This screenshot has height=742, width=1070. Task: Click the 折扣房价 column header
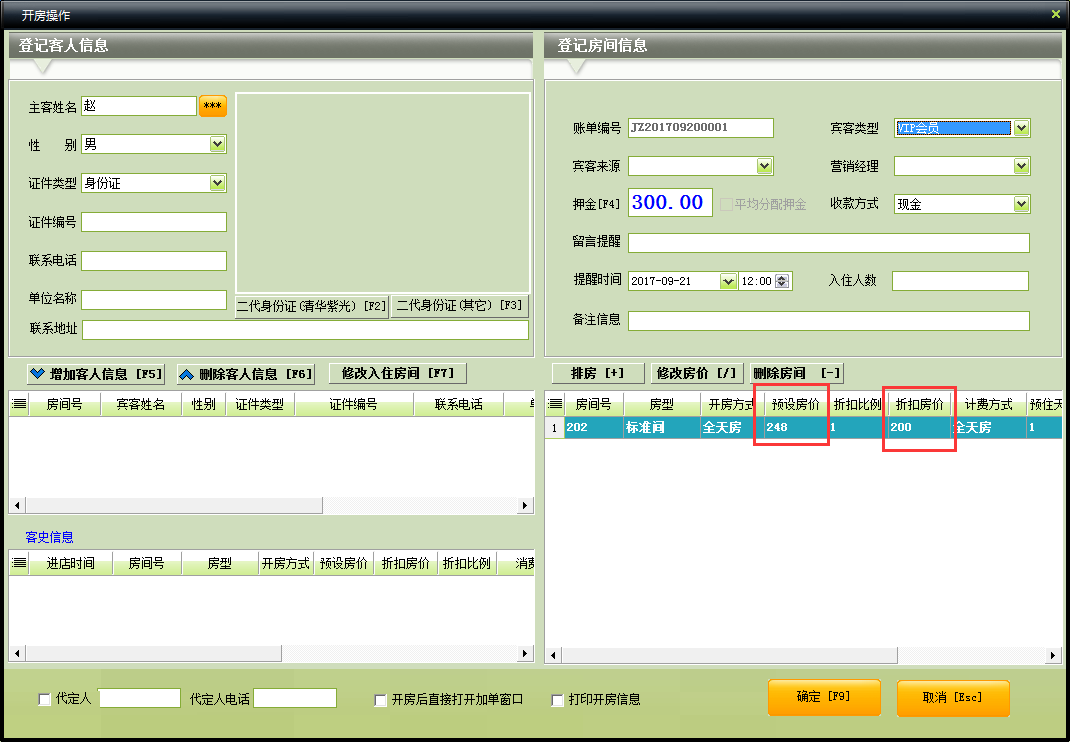coord(918,404)
